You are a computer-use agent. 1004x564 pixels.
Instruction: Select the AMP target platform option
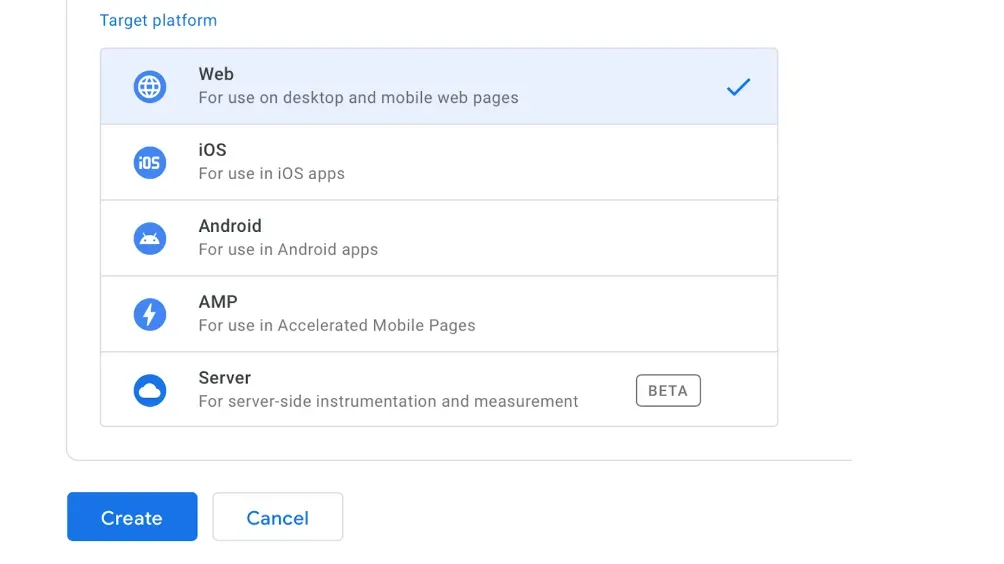click(x=439, y=314)
